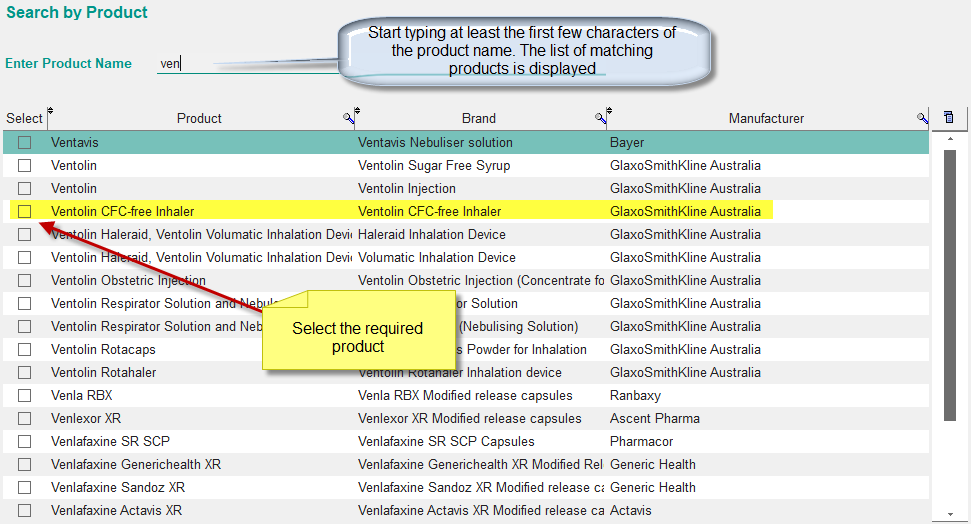Click the vertical scrollbar thumb
The width and height of the screenshot is (971, 524).
coord(950,285)
